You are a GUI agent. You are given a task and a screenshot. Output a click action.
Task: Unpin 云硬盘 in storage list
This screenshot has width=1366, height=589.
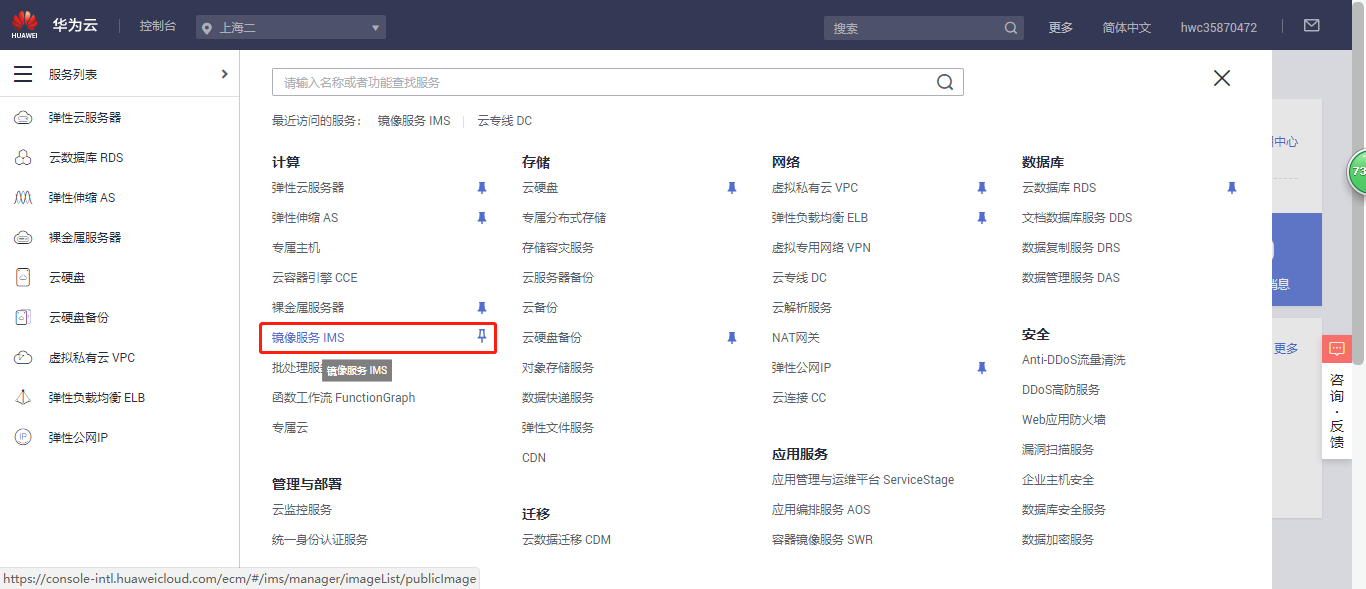[732, 188]
